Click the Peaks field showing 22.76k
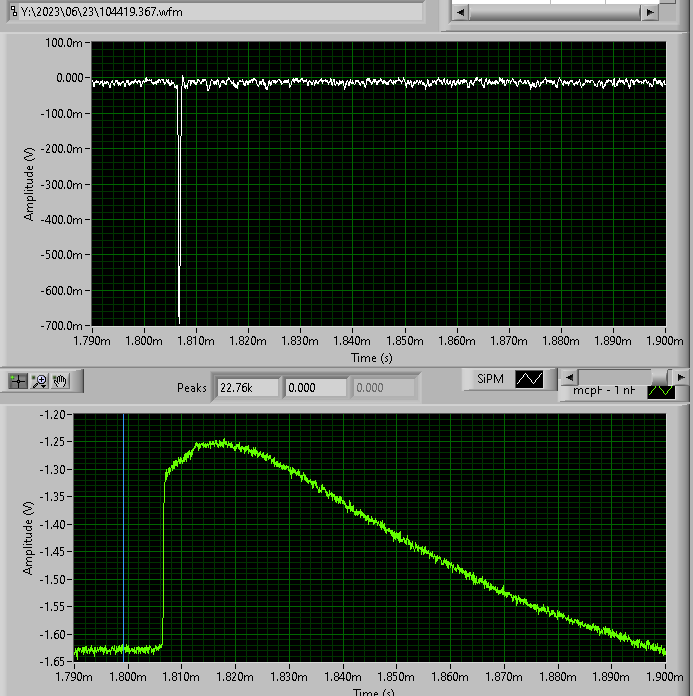The image size is (693, 696). click(248, 388)
